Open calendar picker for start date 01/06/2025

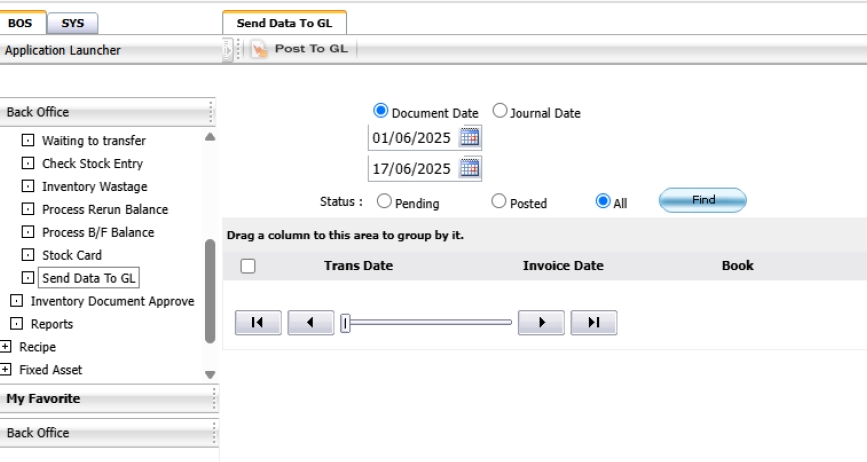click(x=470, y=138)
